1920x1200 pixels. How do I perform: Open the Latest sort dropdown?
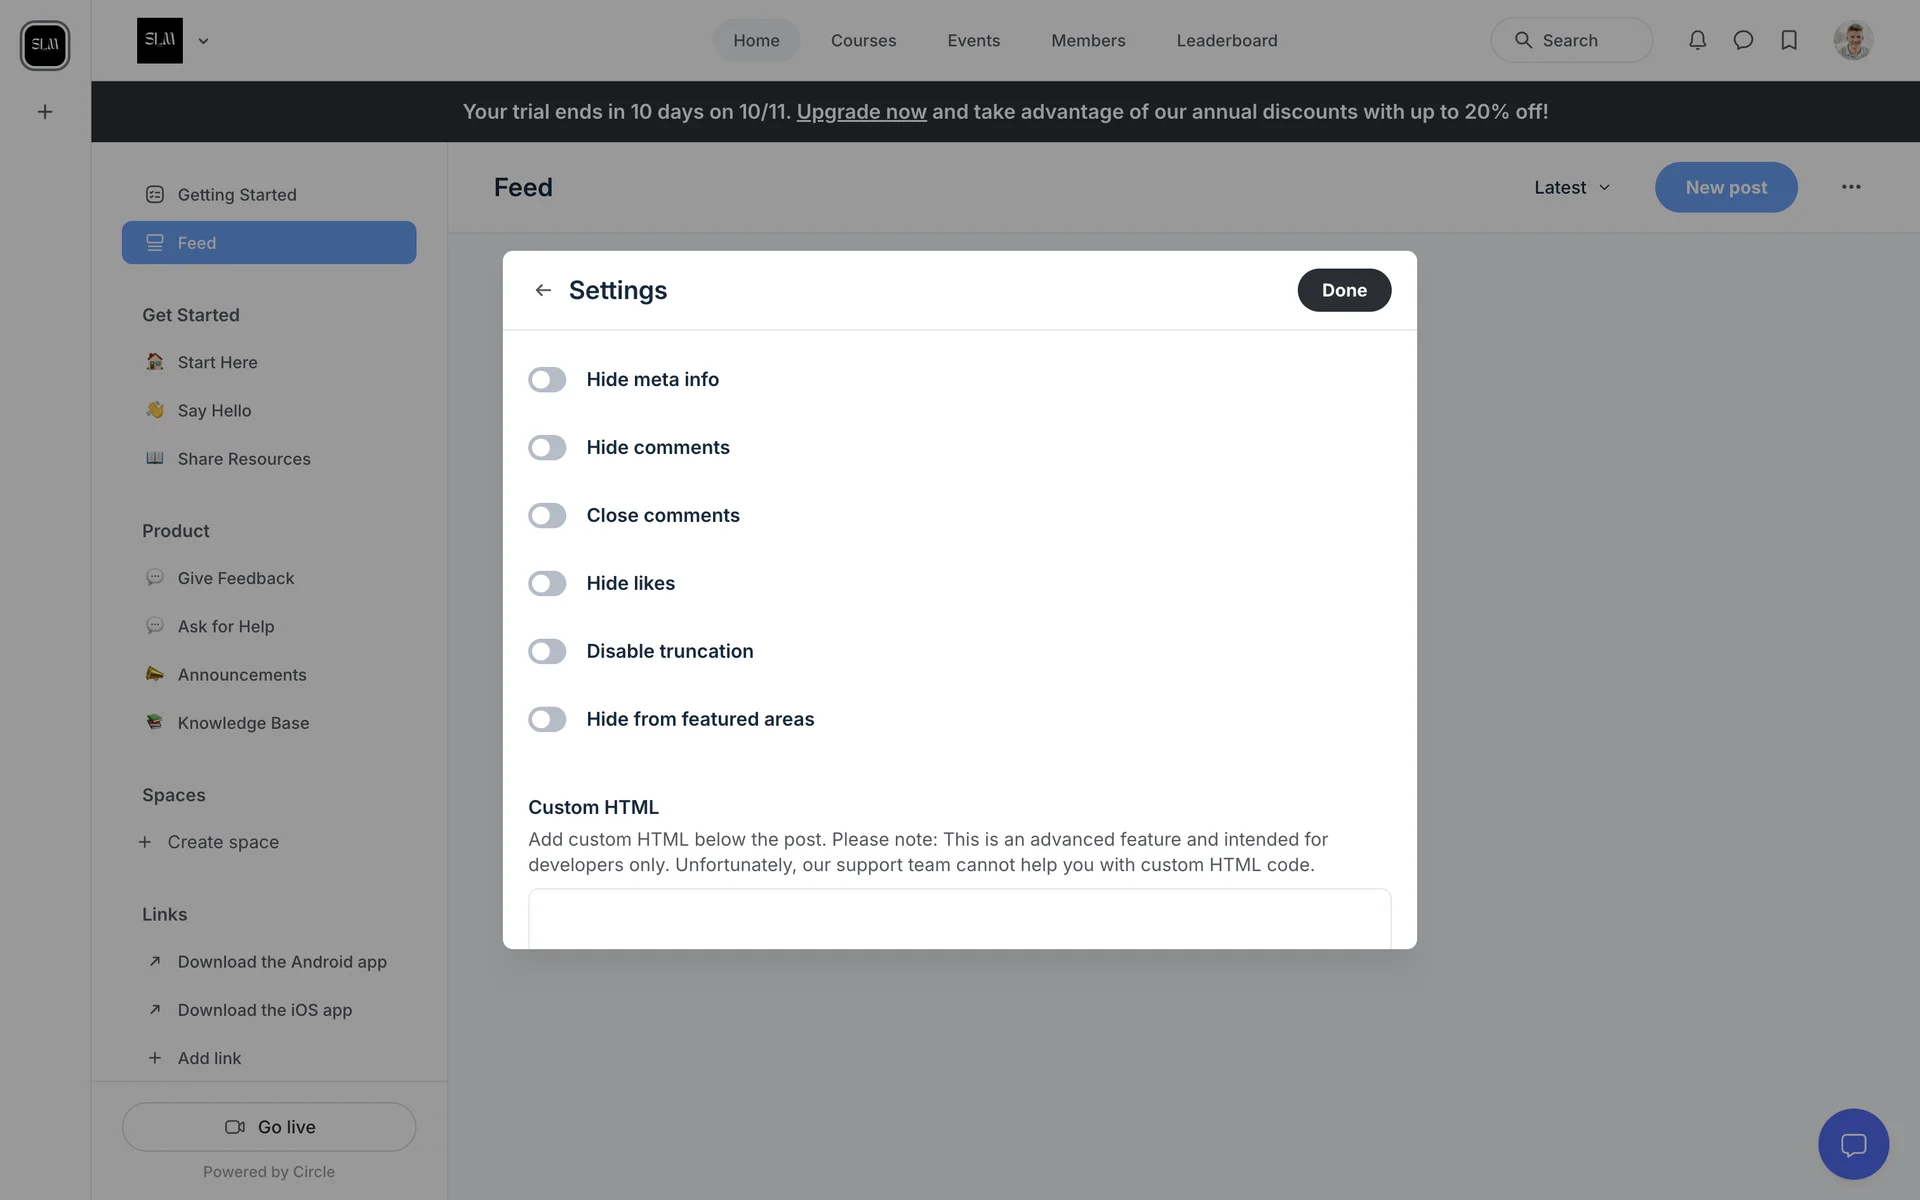tap(1572, 187)
